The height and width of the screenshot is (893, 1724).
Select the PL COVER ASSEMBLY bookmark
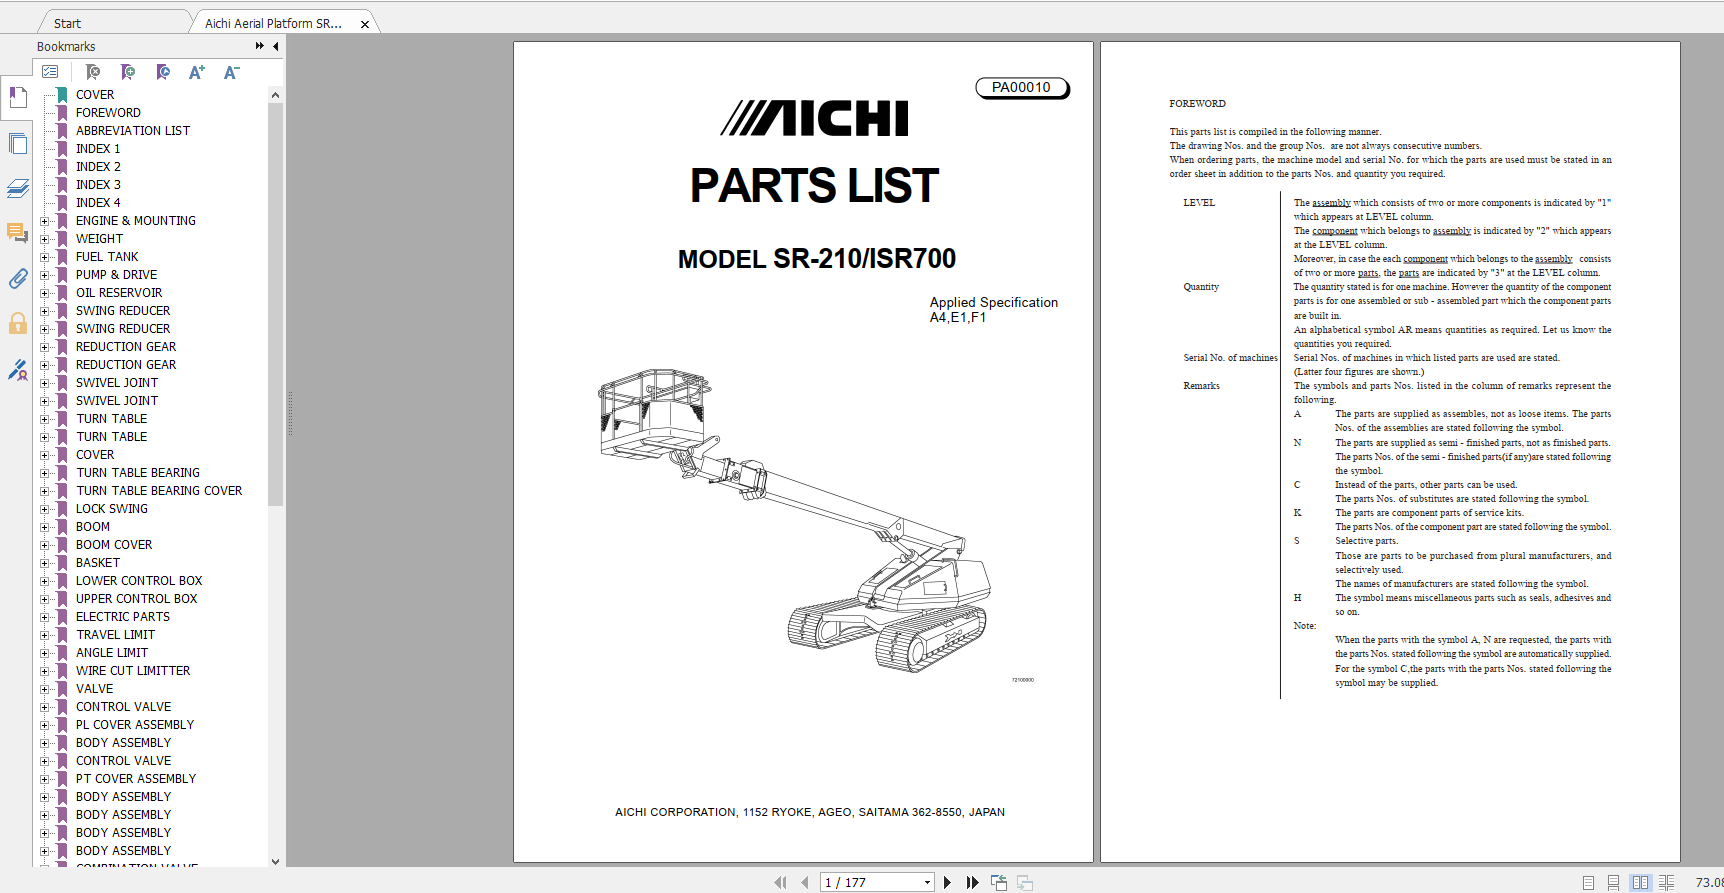click(135, 725)
